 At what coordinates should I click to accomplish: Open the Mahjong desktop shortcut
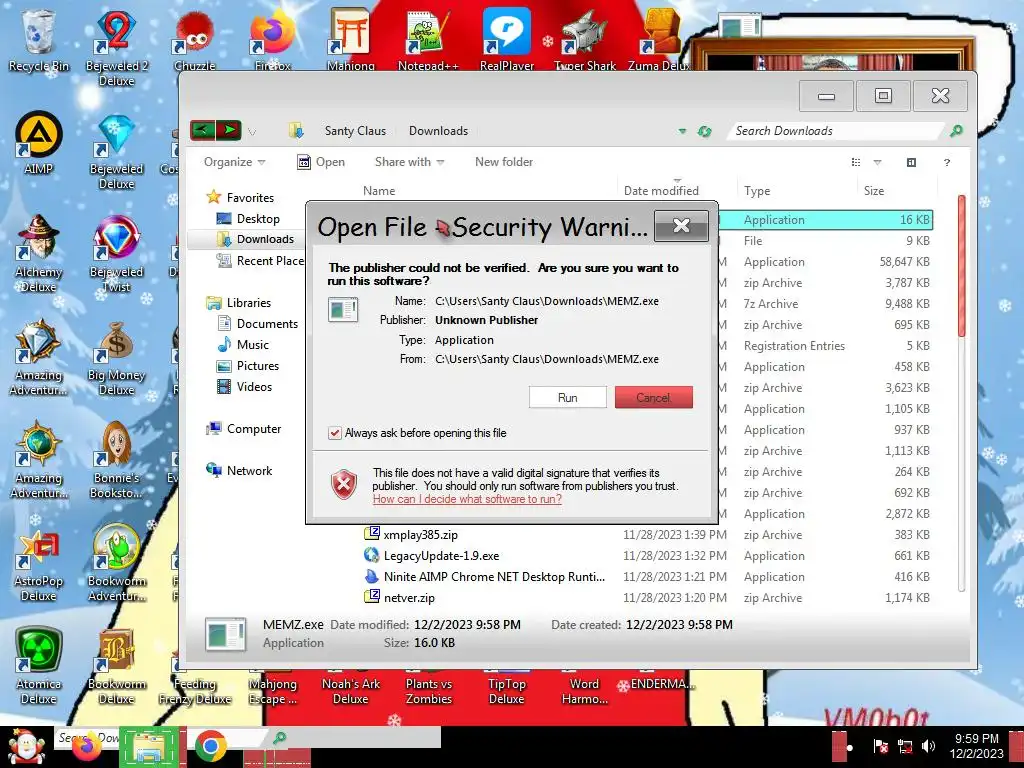pos(351,40)
